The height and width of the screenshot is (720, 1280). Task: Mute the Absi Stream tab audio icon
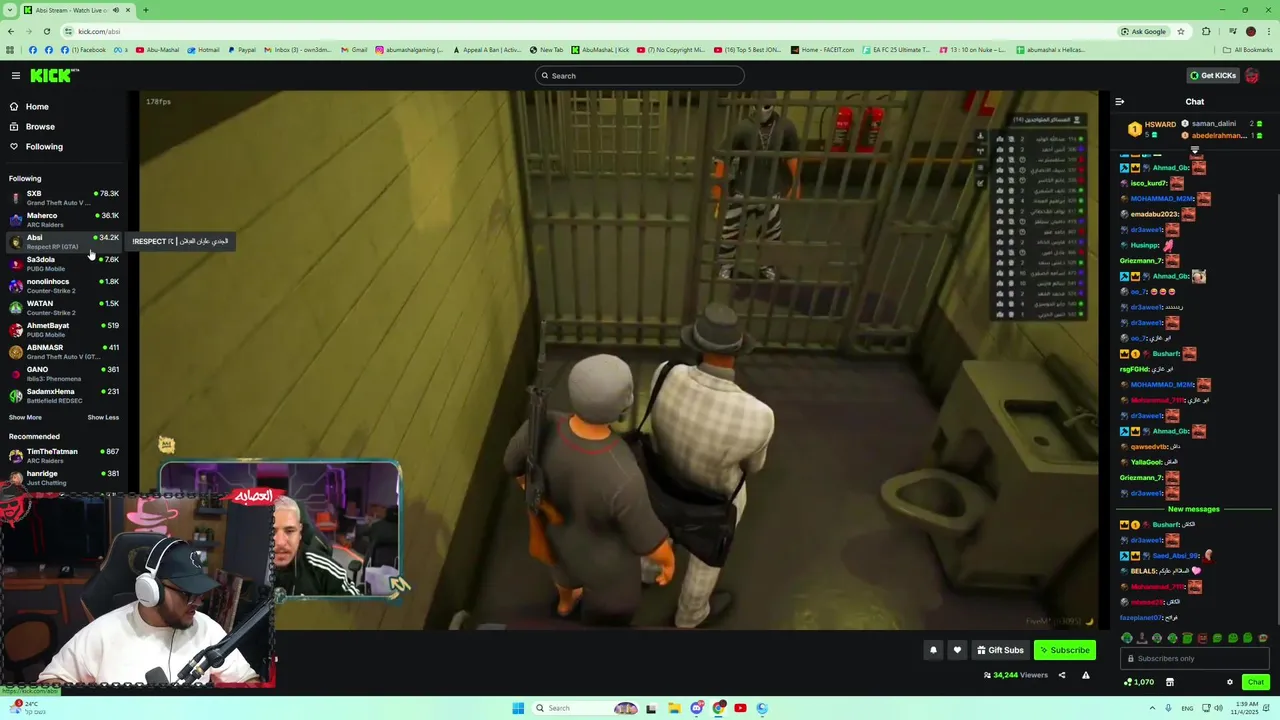point(116,10)
